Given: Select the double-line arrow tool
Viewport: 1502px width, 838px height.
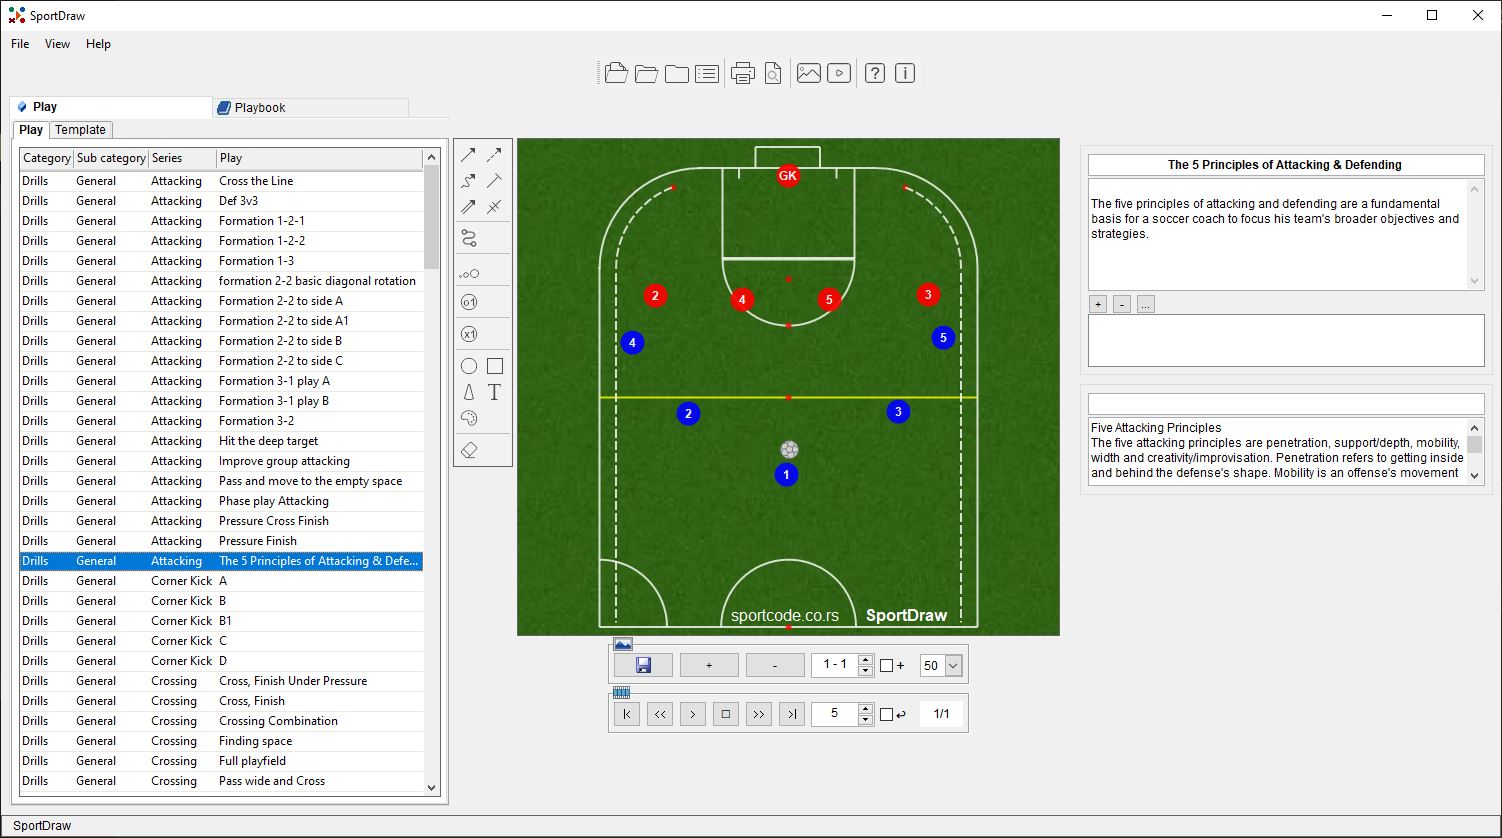Looking at the screenshot, I should [x=468, y=207].
